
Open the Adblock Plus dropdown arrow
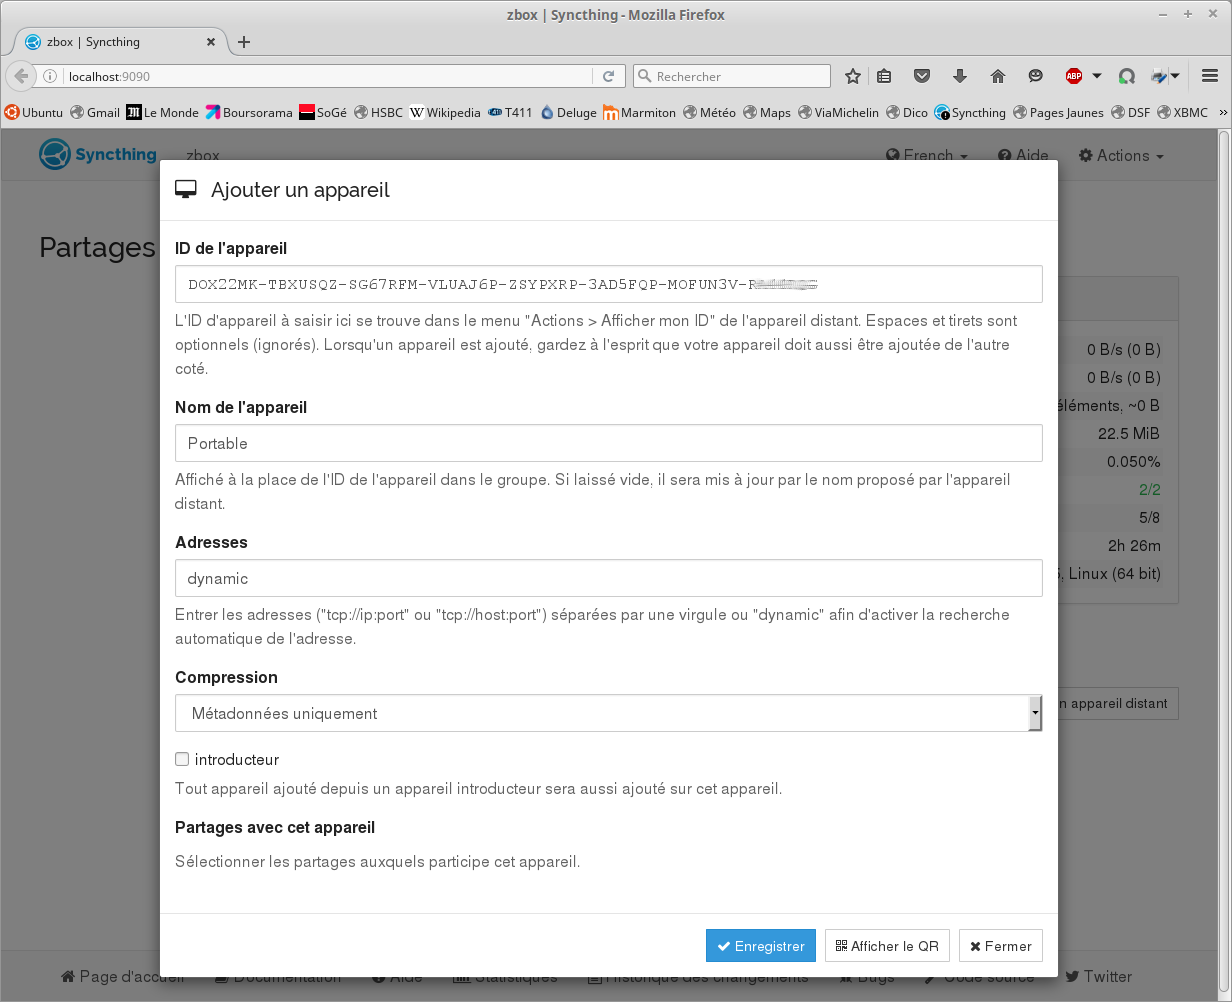[x=1097, y=76]
